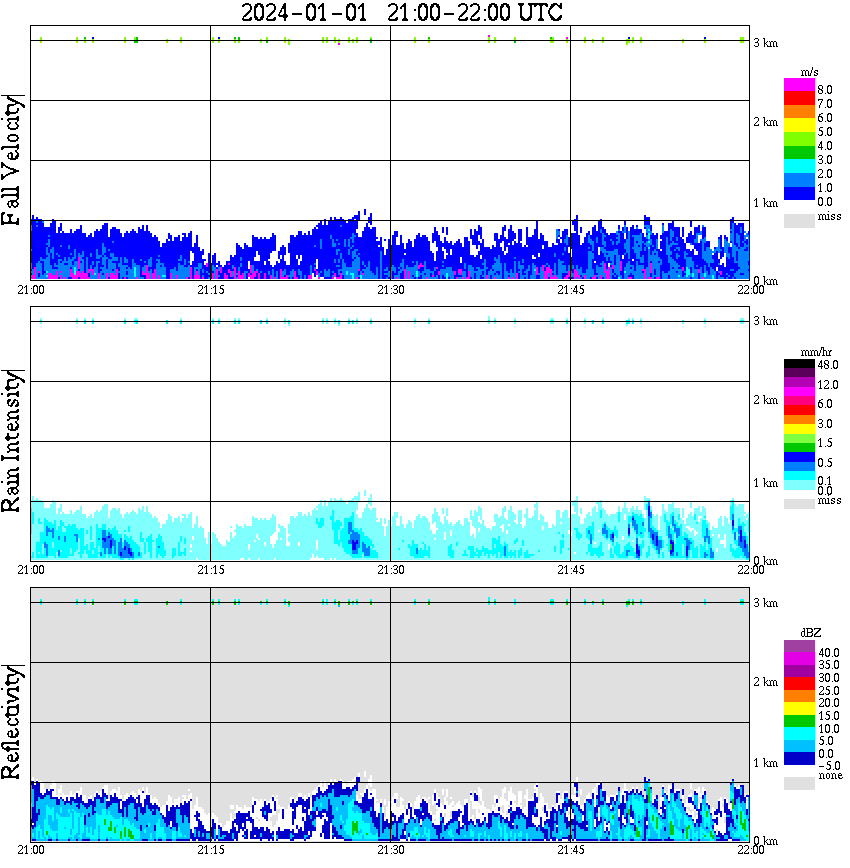Screen dimensions: 850x868
Task: Click the cyan swatch in the m/s legend
Action: pos(799,166)
